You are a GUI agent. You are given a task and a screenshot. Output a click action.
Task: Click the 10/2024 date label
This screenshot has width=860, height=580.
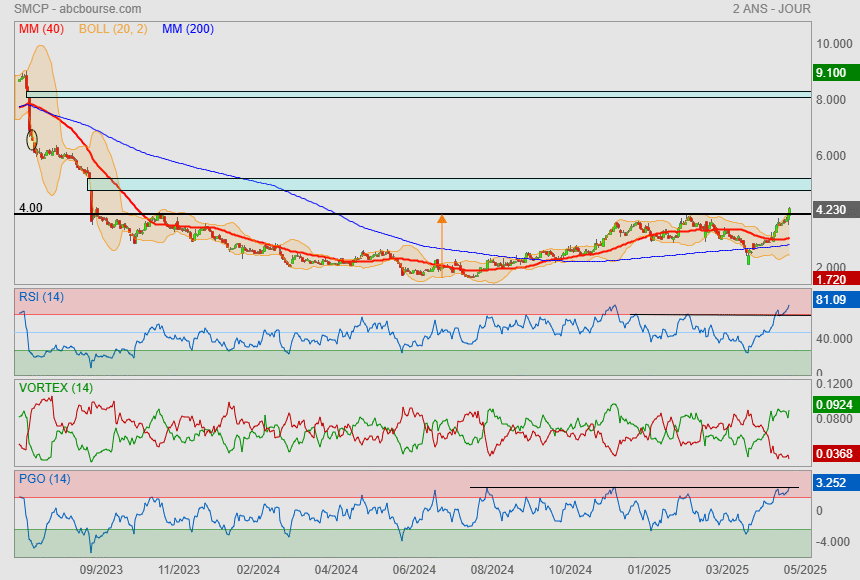pyautogui.click(x=570, y=570)
